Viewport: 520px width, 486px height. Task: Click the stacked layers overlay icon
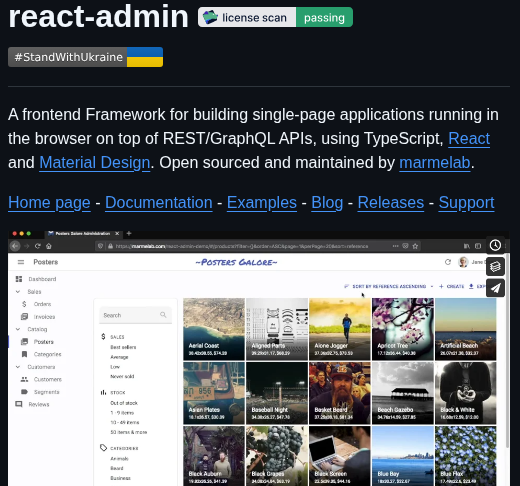tap(495, 267)
